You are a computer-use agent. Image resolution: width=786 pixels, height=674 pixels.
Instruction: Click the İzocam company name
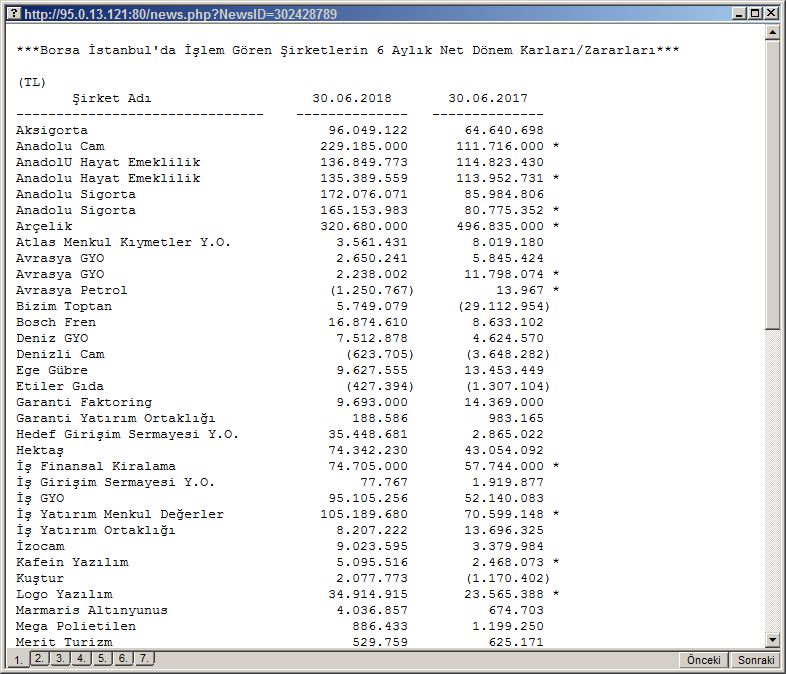[x=40, y=546]
